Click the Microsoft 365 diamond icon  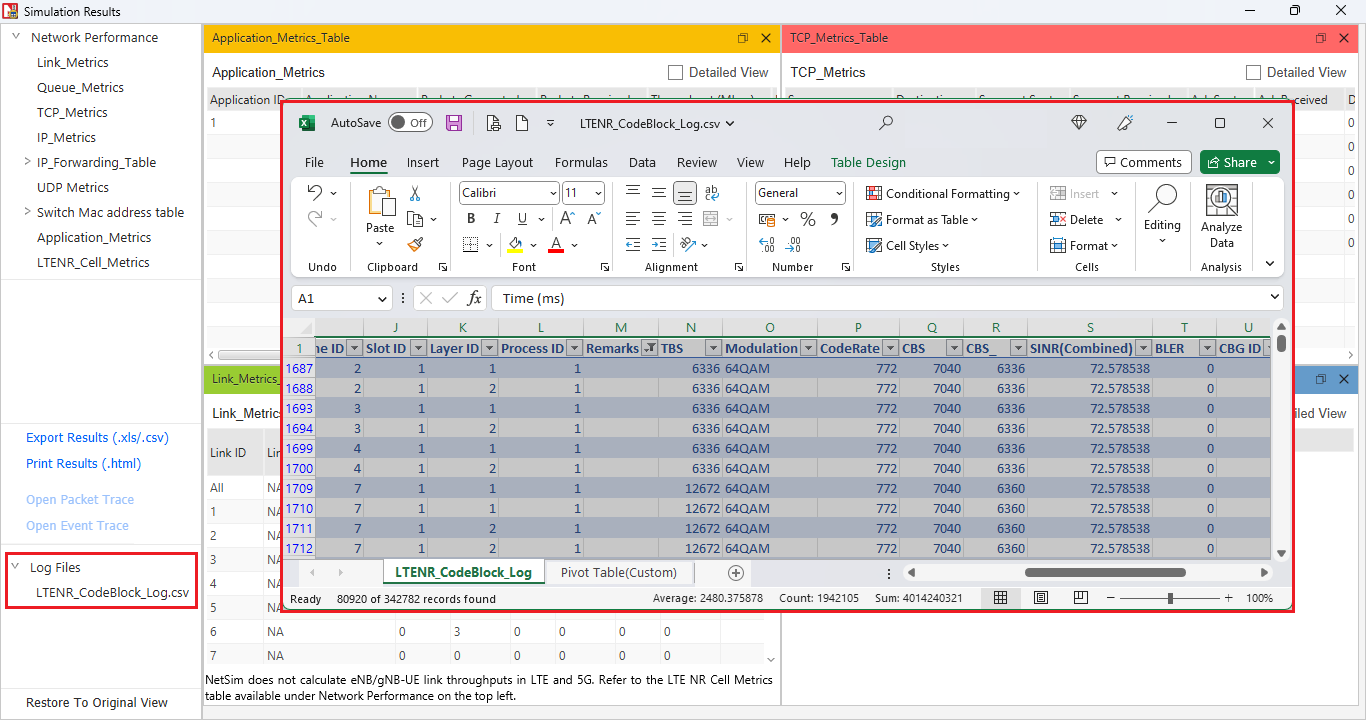pos(1078,123)
